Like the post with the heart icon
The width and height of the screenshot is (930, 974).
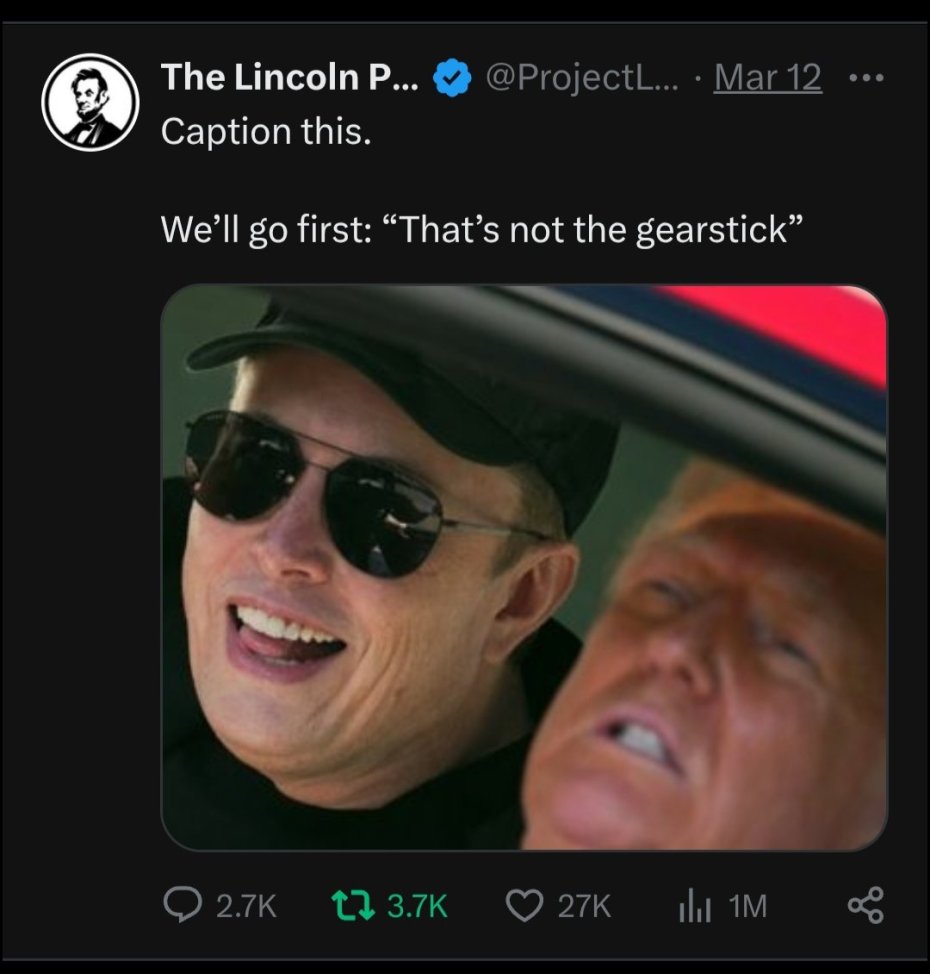[523, 906]
